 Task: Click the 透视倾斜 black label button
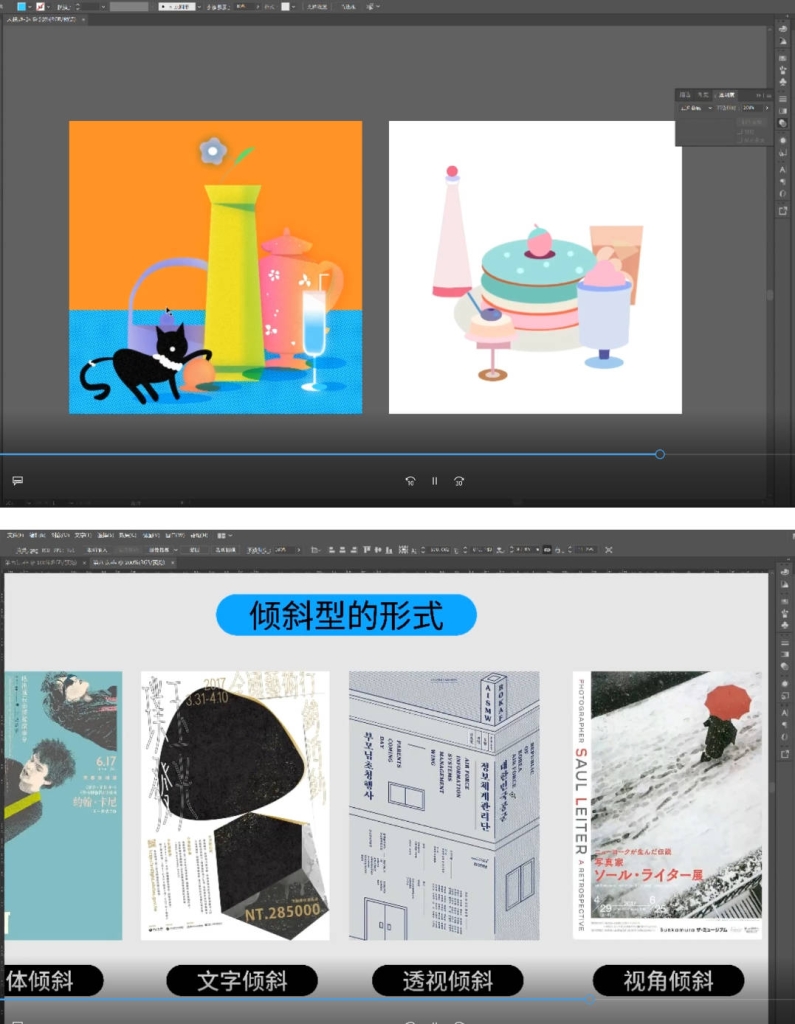pyautogui.click(x=447, y=981)
